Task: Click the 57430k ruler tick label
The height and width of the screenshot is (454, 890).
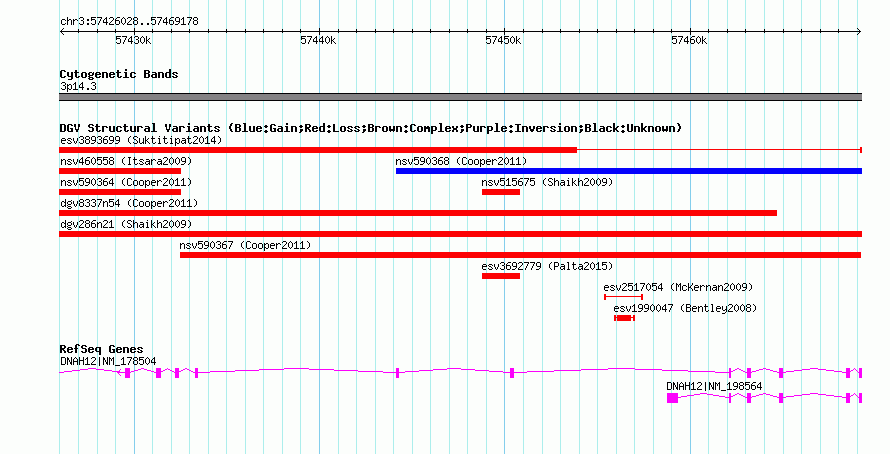Action: click(133, 40)
